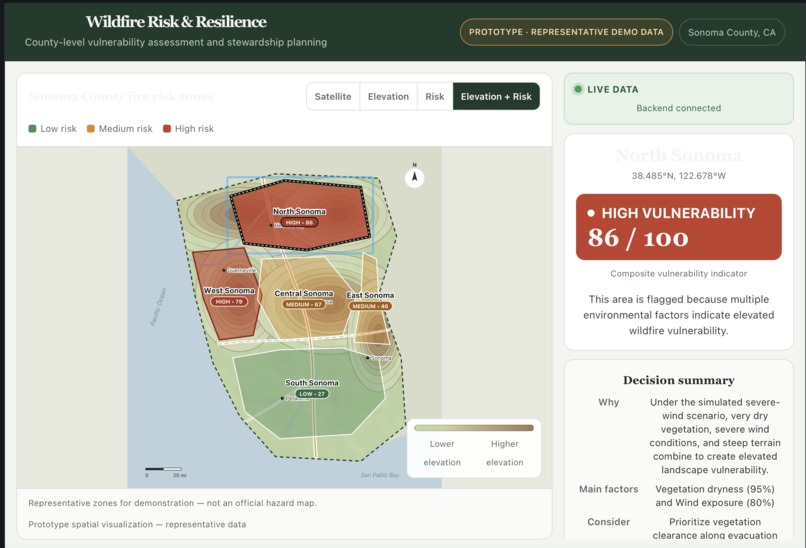
Task: Select the East Sonoma zone label
Action: (370, 295)
